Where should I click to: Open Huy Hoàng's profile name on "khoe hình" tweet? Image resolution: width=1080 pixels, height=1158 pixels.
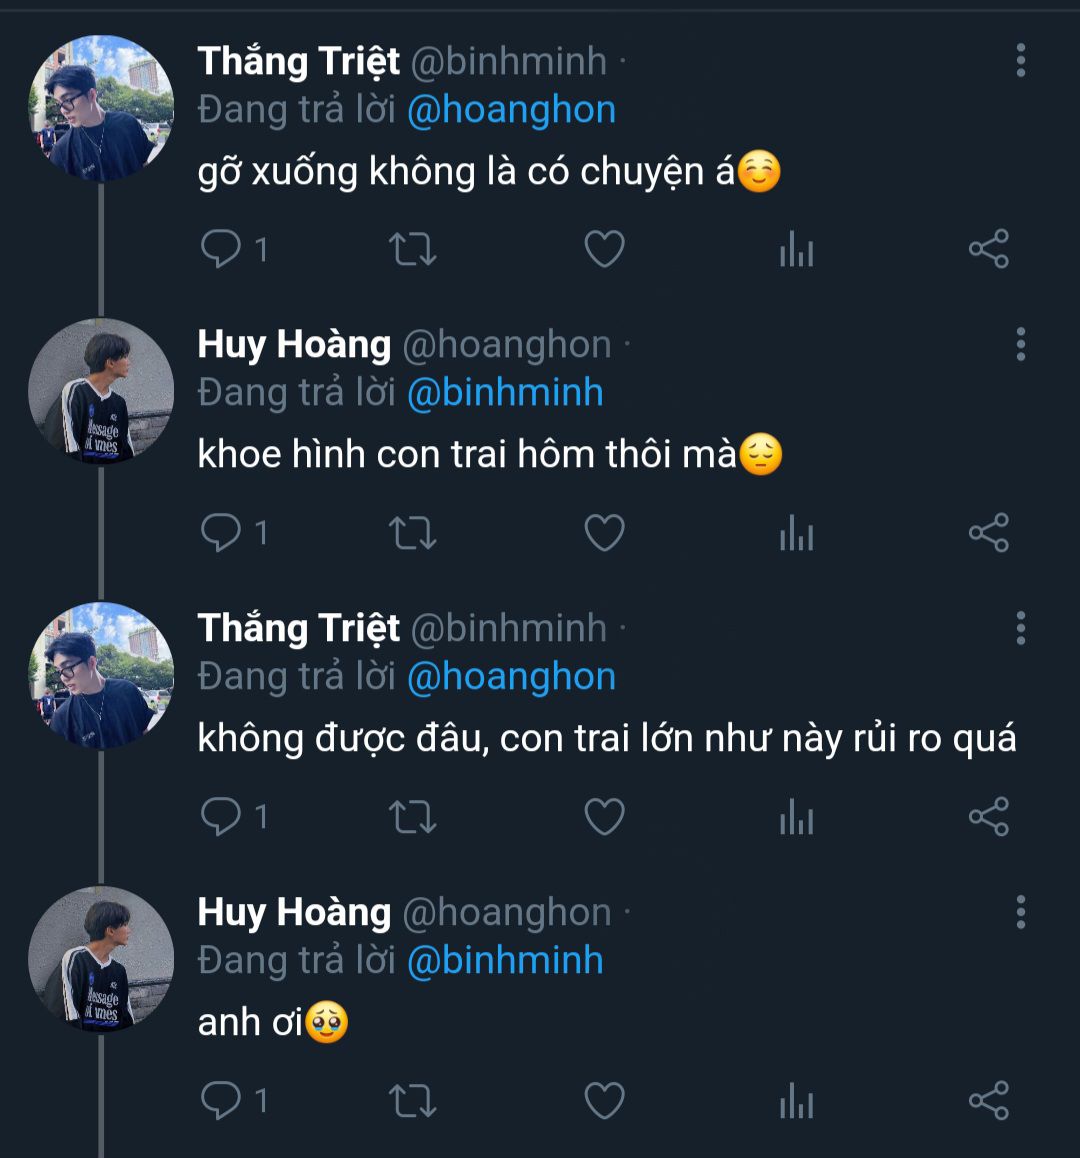click(294, 345)
